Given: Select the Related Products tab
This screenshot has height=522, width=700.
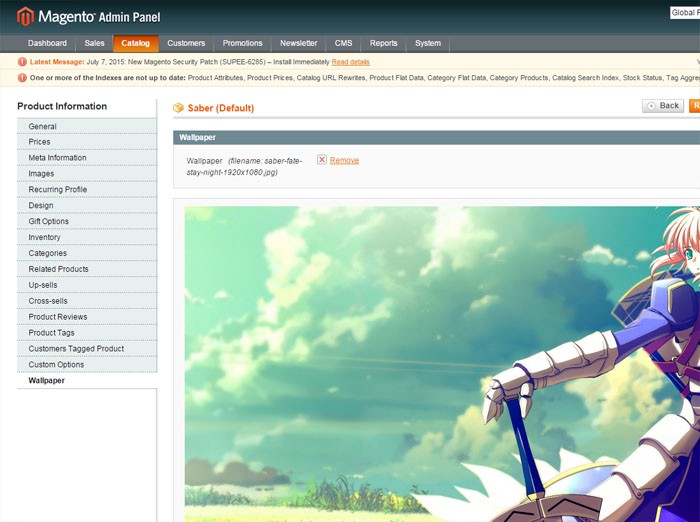Looking at the screenshot, I should [x=87, y=269].
